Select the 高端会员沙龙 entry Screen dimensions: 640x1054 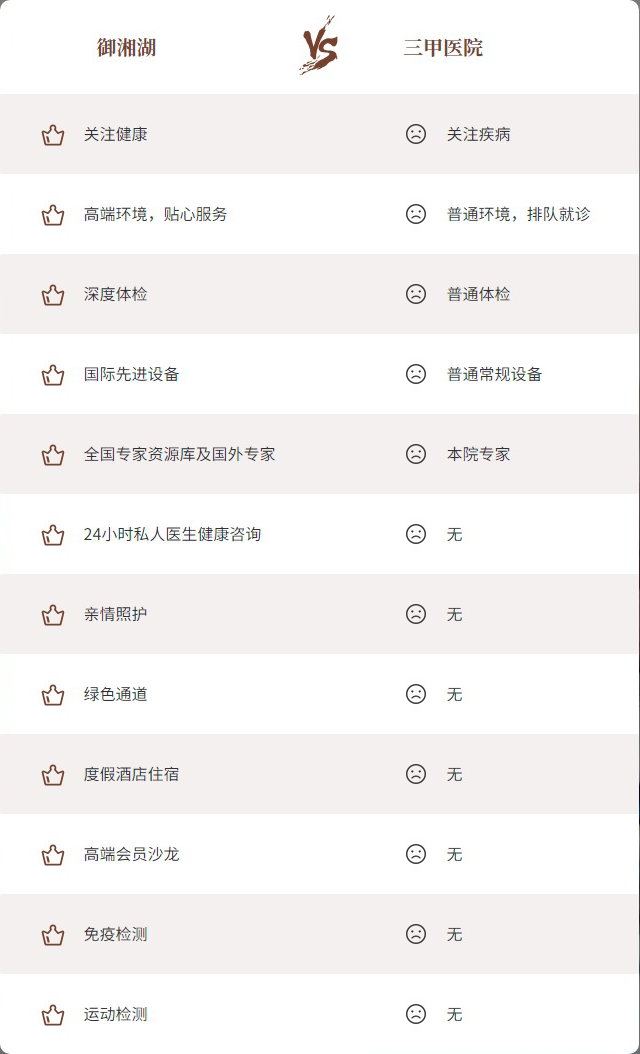click(x=131, y=854)
